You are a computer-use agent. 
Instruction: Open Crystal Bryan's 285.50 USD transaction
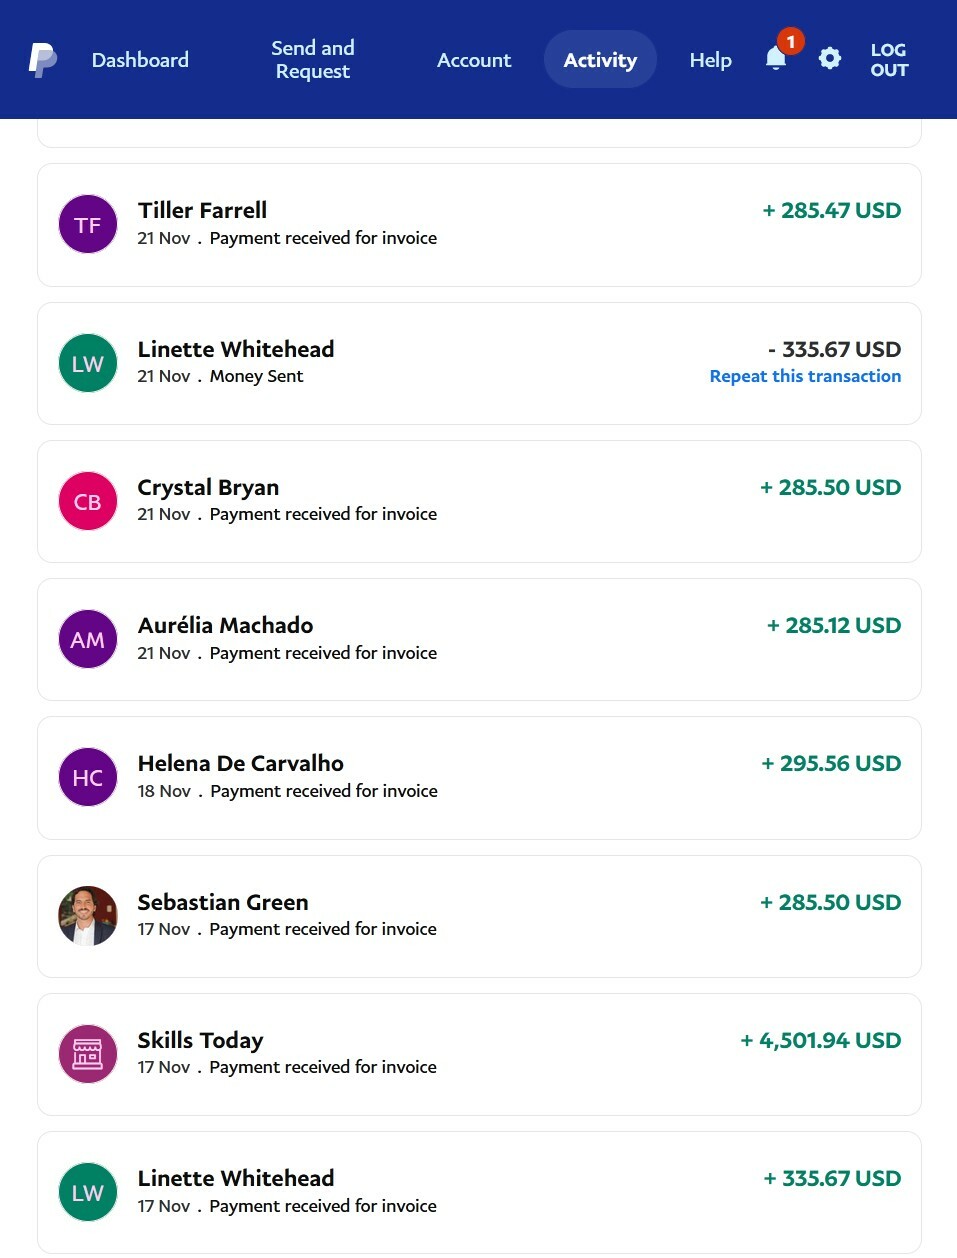point(479,501)
